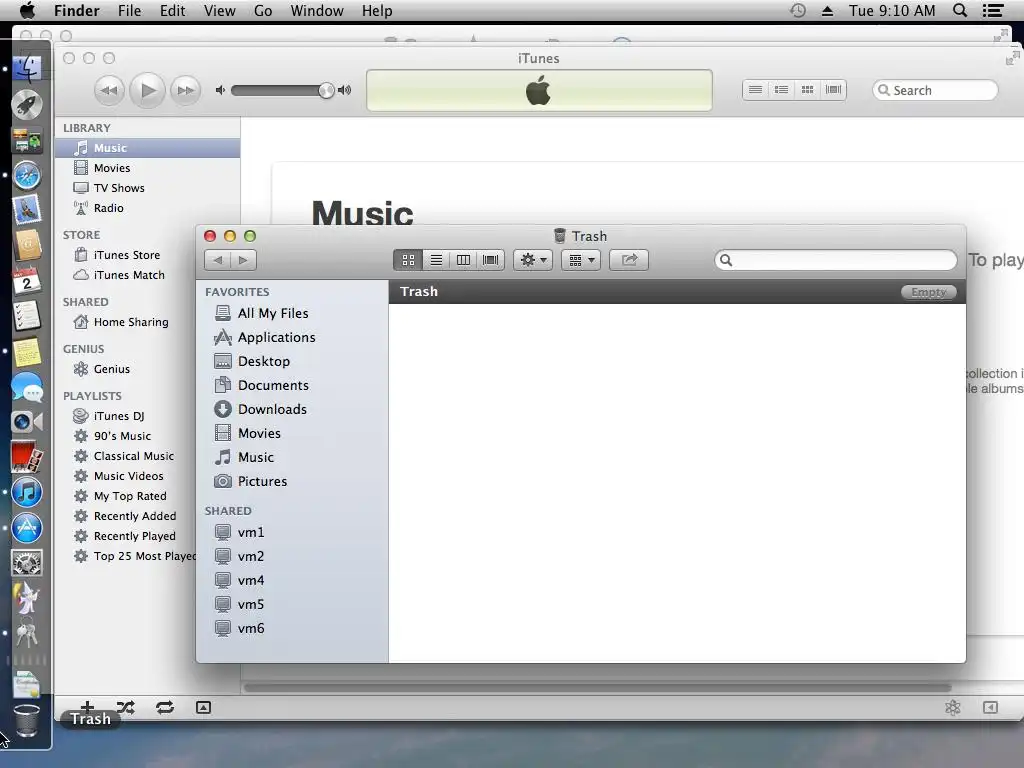
Task: Toggle iTunes sidebar panel arrow button
Action: (990, 707)
